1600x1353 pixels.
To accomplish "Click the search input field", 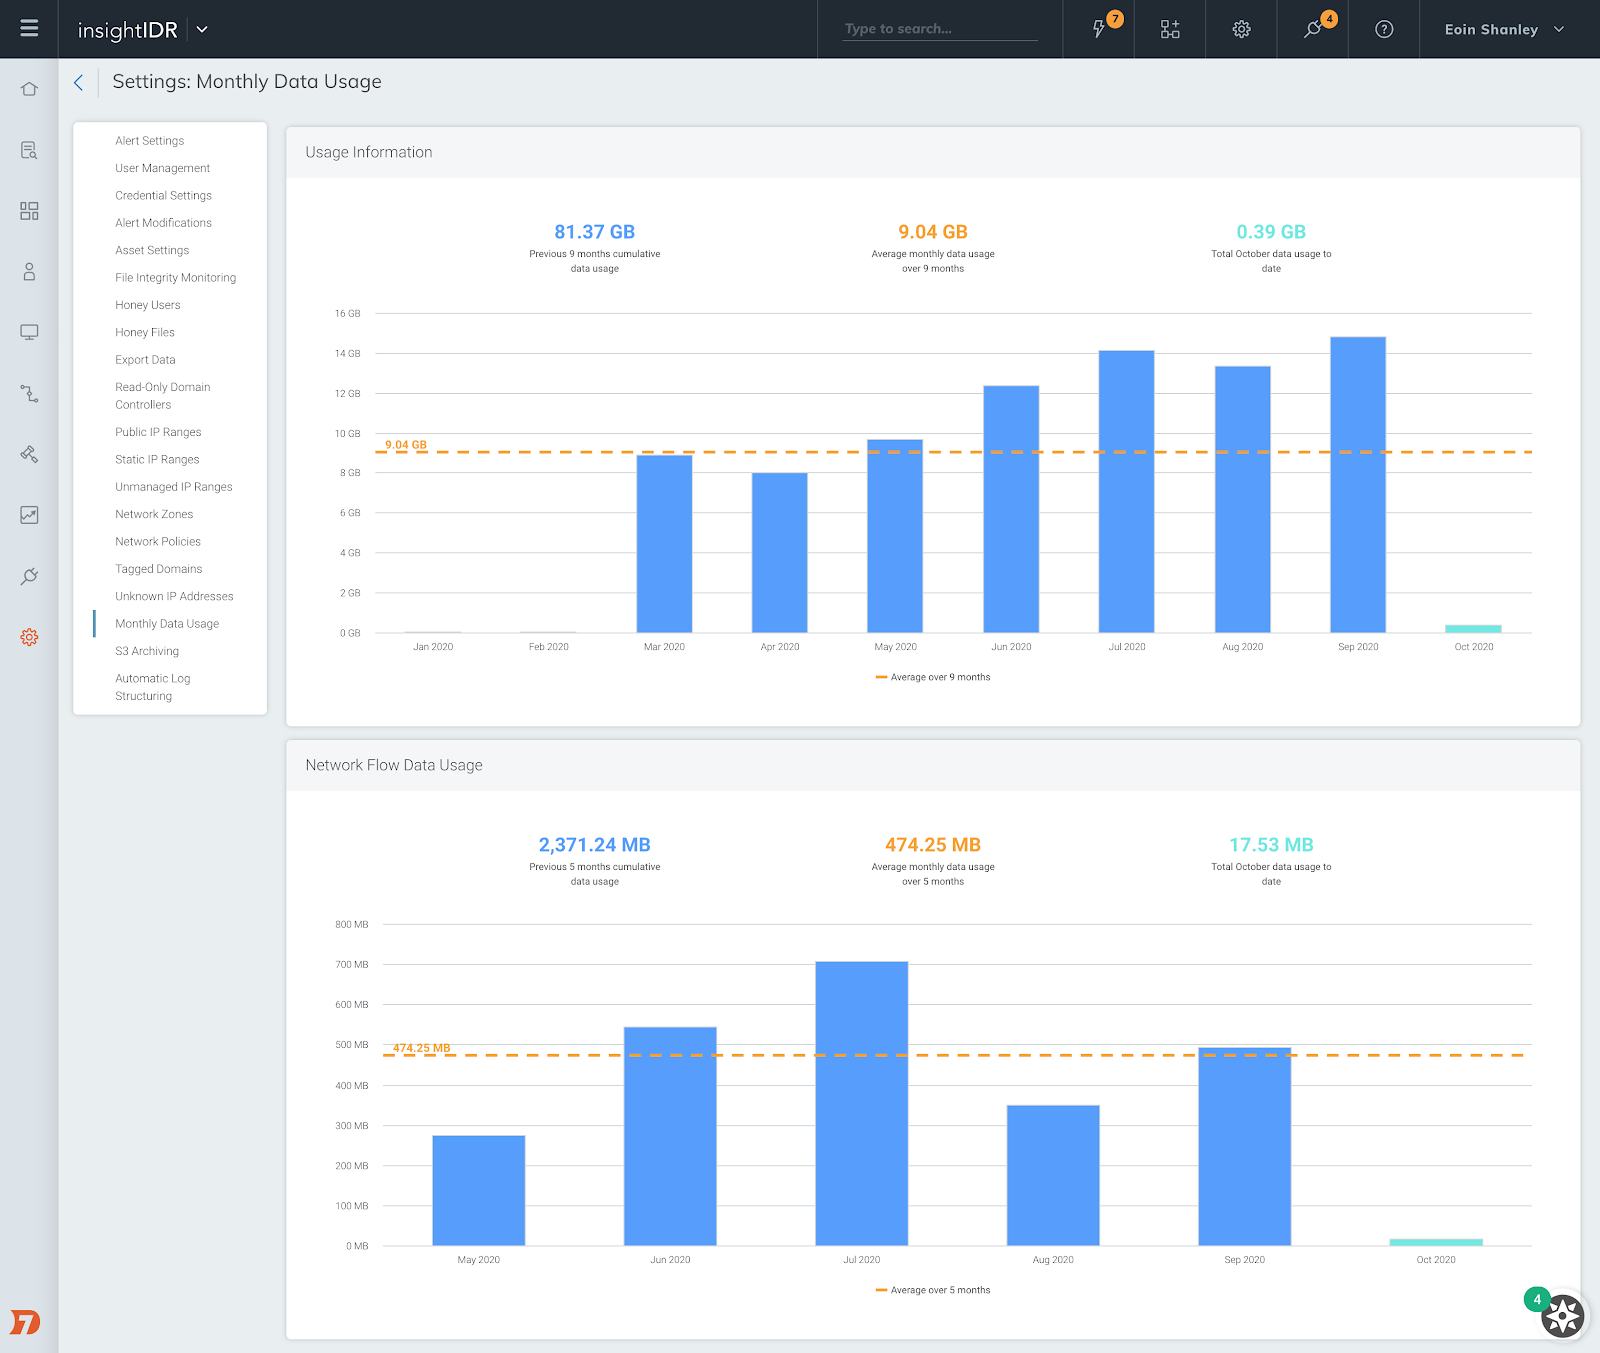I will pos(940,29).
